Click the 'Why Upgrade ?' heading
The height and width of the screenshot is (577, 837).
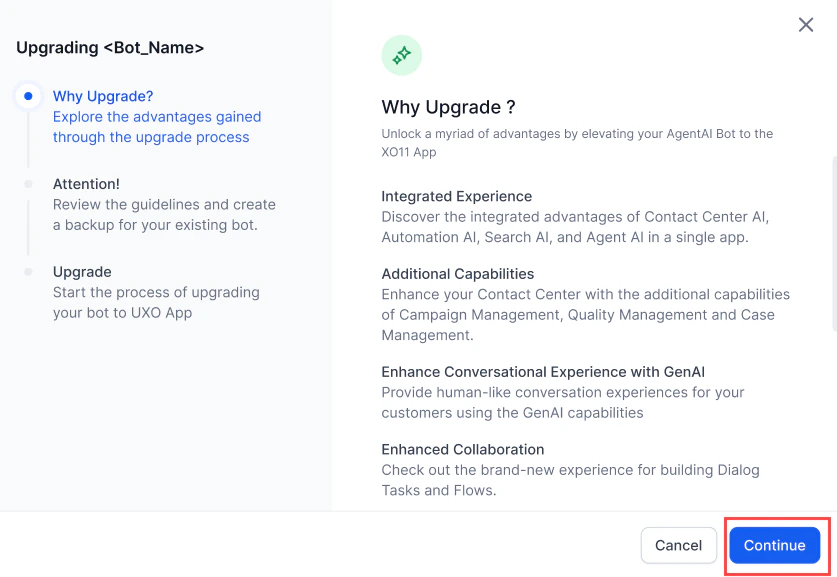pos(448,107)
